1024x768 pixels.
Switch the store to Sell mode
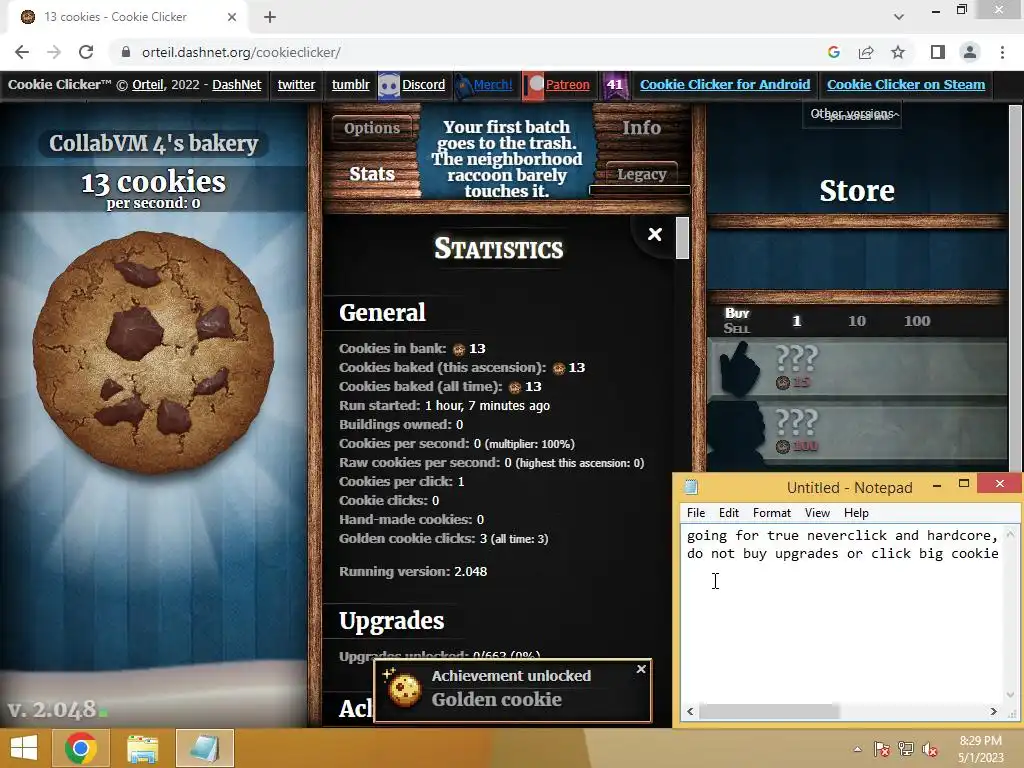coord(737,328)
